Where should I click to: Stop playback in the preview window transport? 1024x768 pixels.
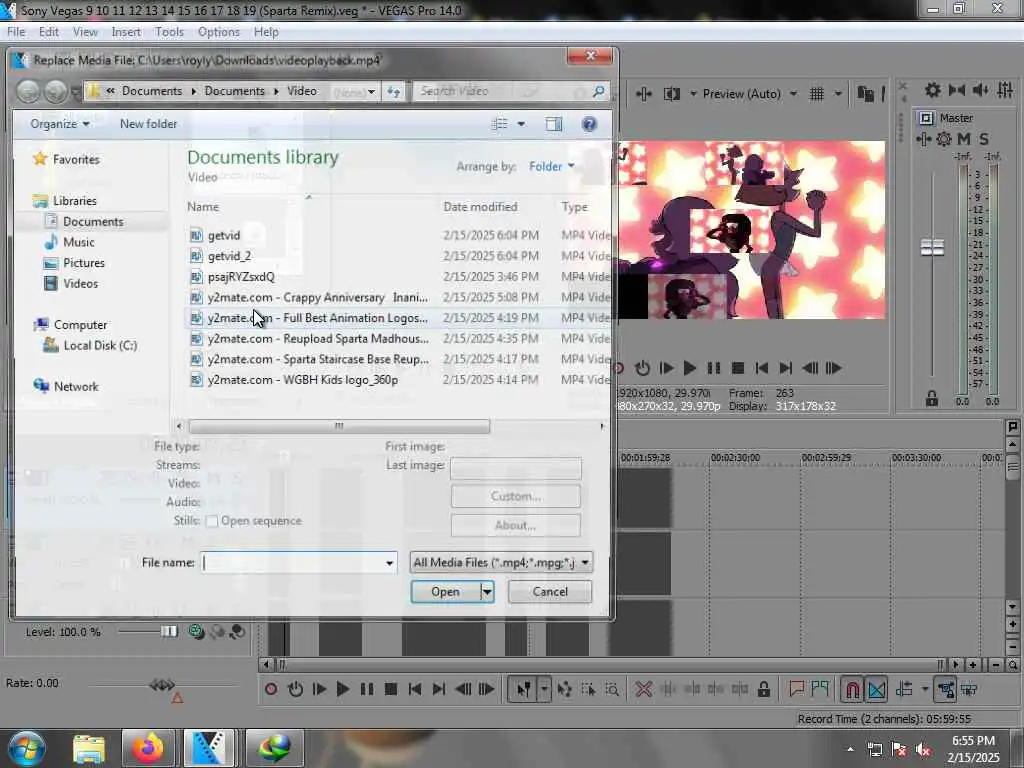pyautogui.click(x=737, y=368)
